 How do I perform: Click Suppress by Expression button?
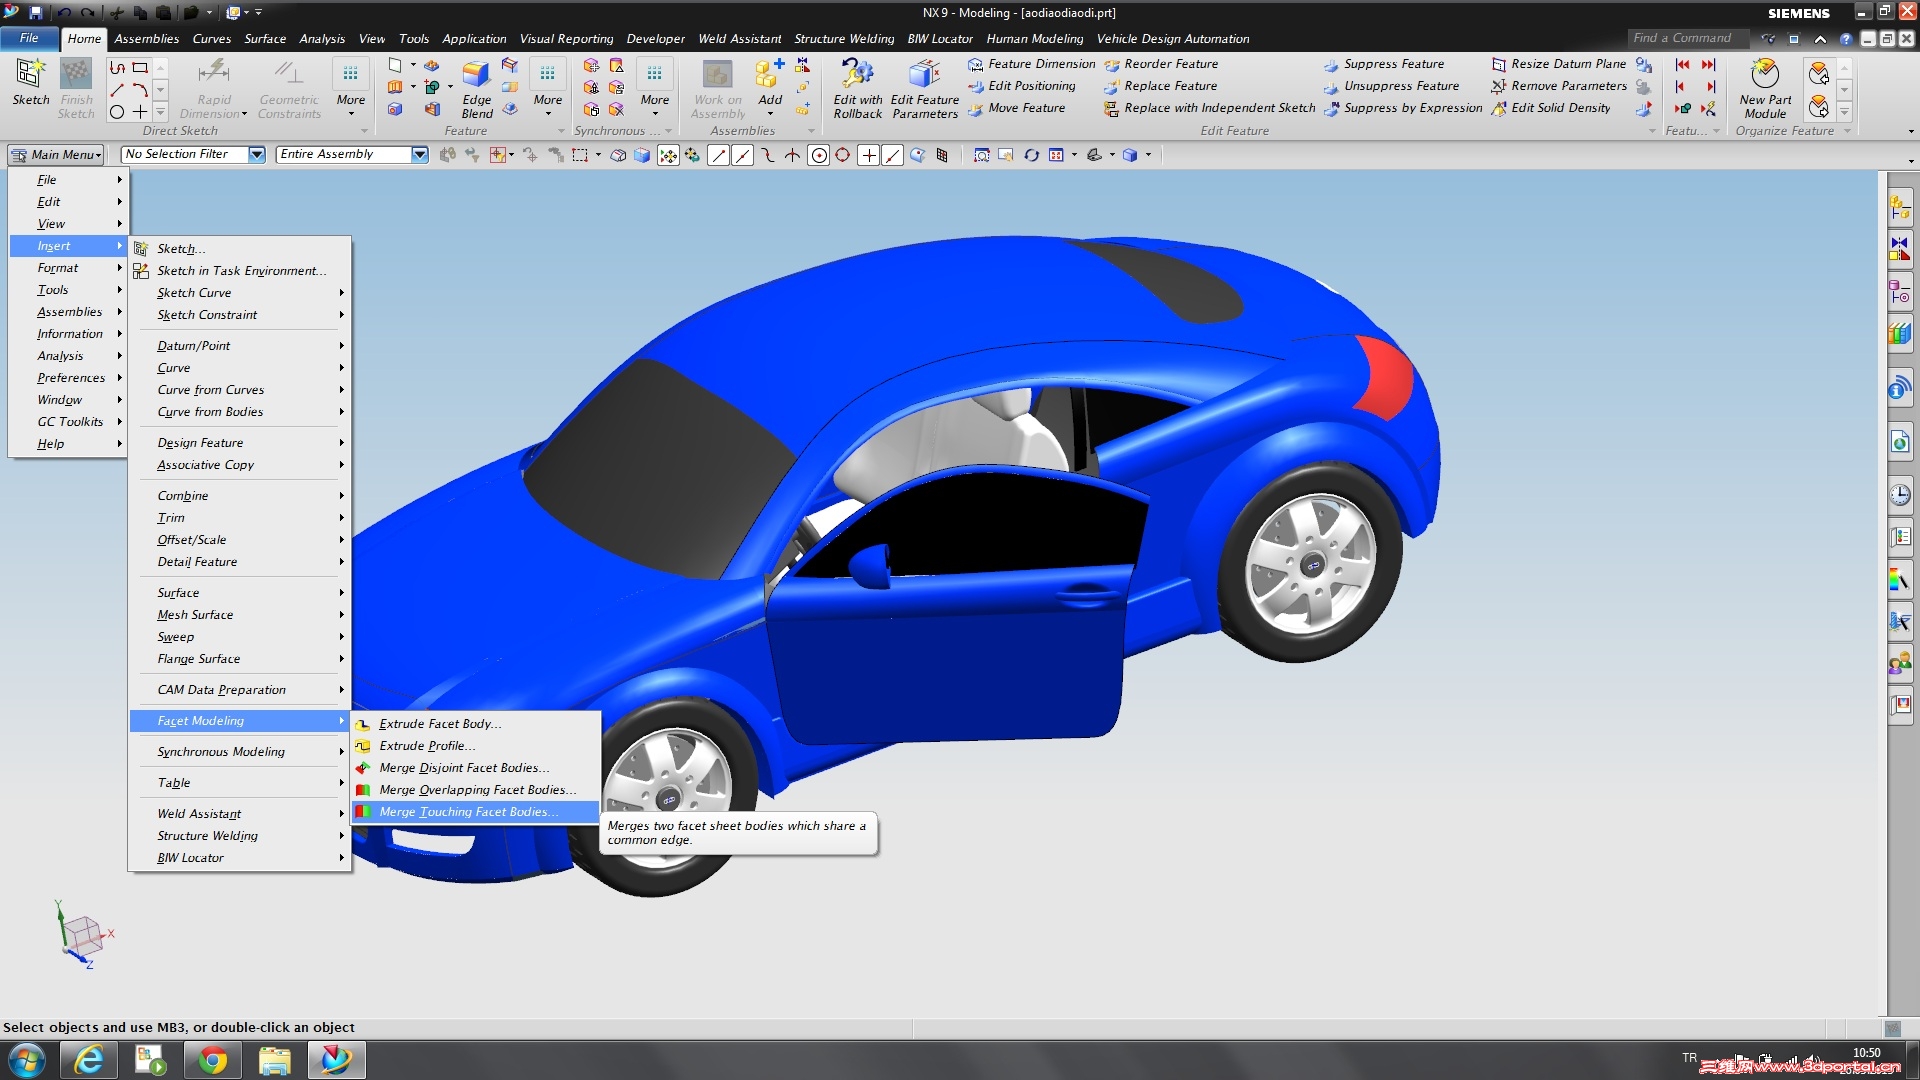click(1402, 108)
